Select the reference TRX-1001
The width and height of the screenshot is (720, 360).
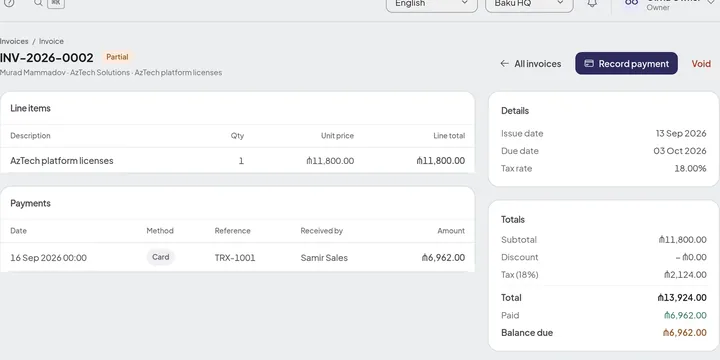[235, 258]
